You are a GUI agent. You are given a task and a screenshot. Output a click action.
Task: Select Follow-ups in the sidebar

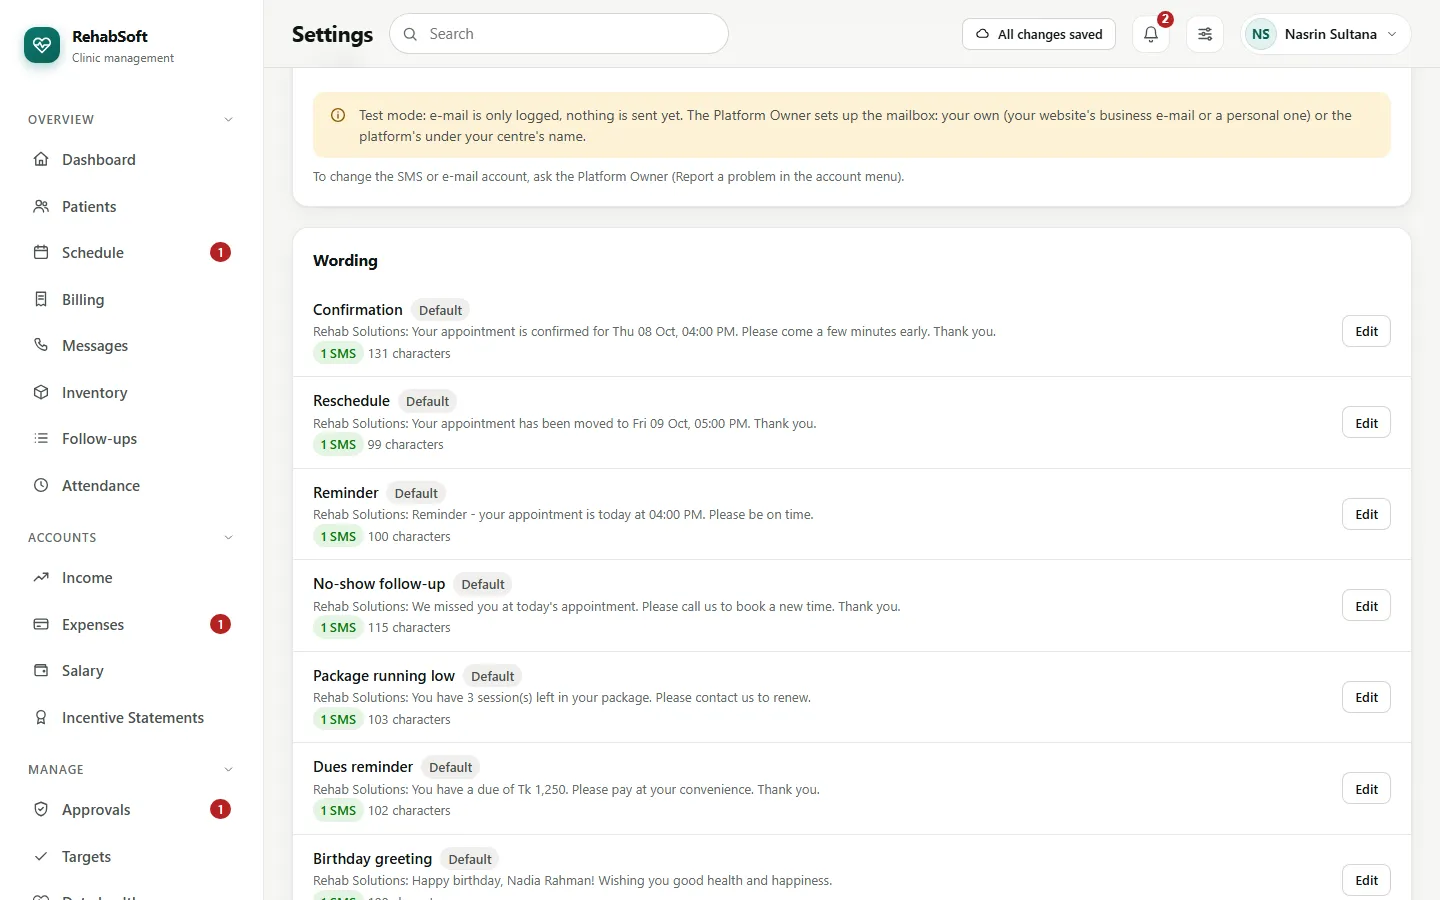coord(131,438)
